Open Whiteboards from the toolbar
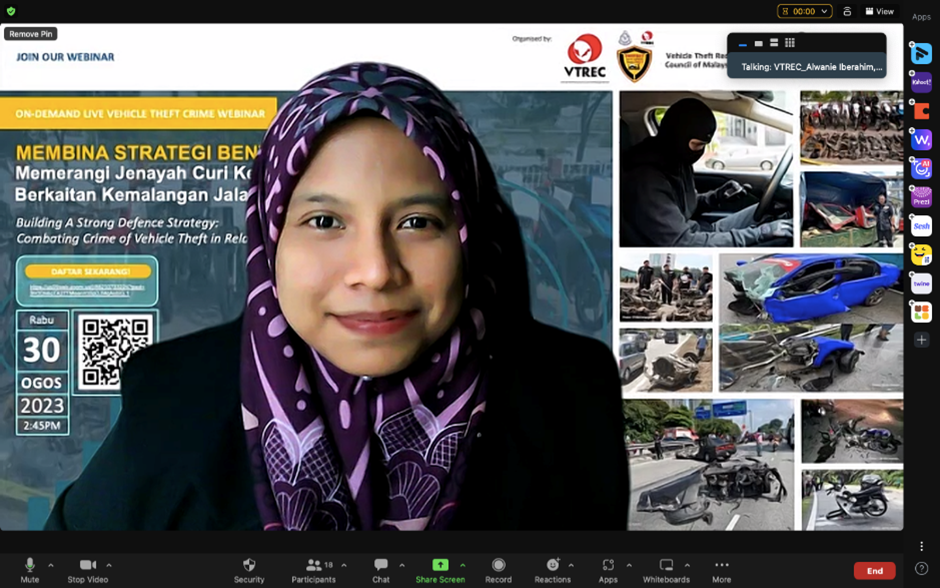This screenshot has width=940, height=588. tap(666, 566)
